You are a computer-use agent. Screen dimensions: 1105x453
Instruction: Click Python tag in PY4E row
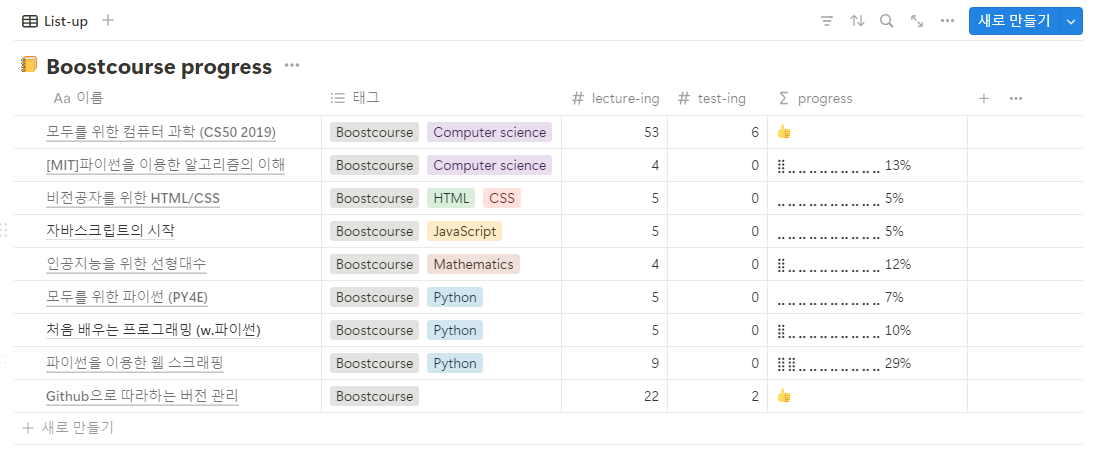pos(455,297)
